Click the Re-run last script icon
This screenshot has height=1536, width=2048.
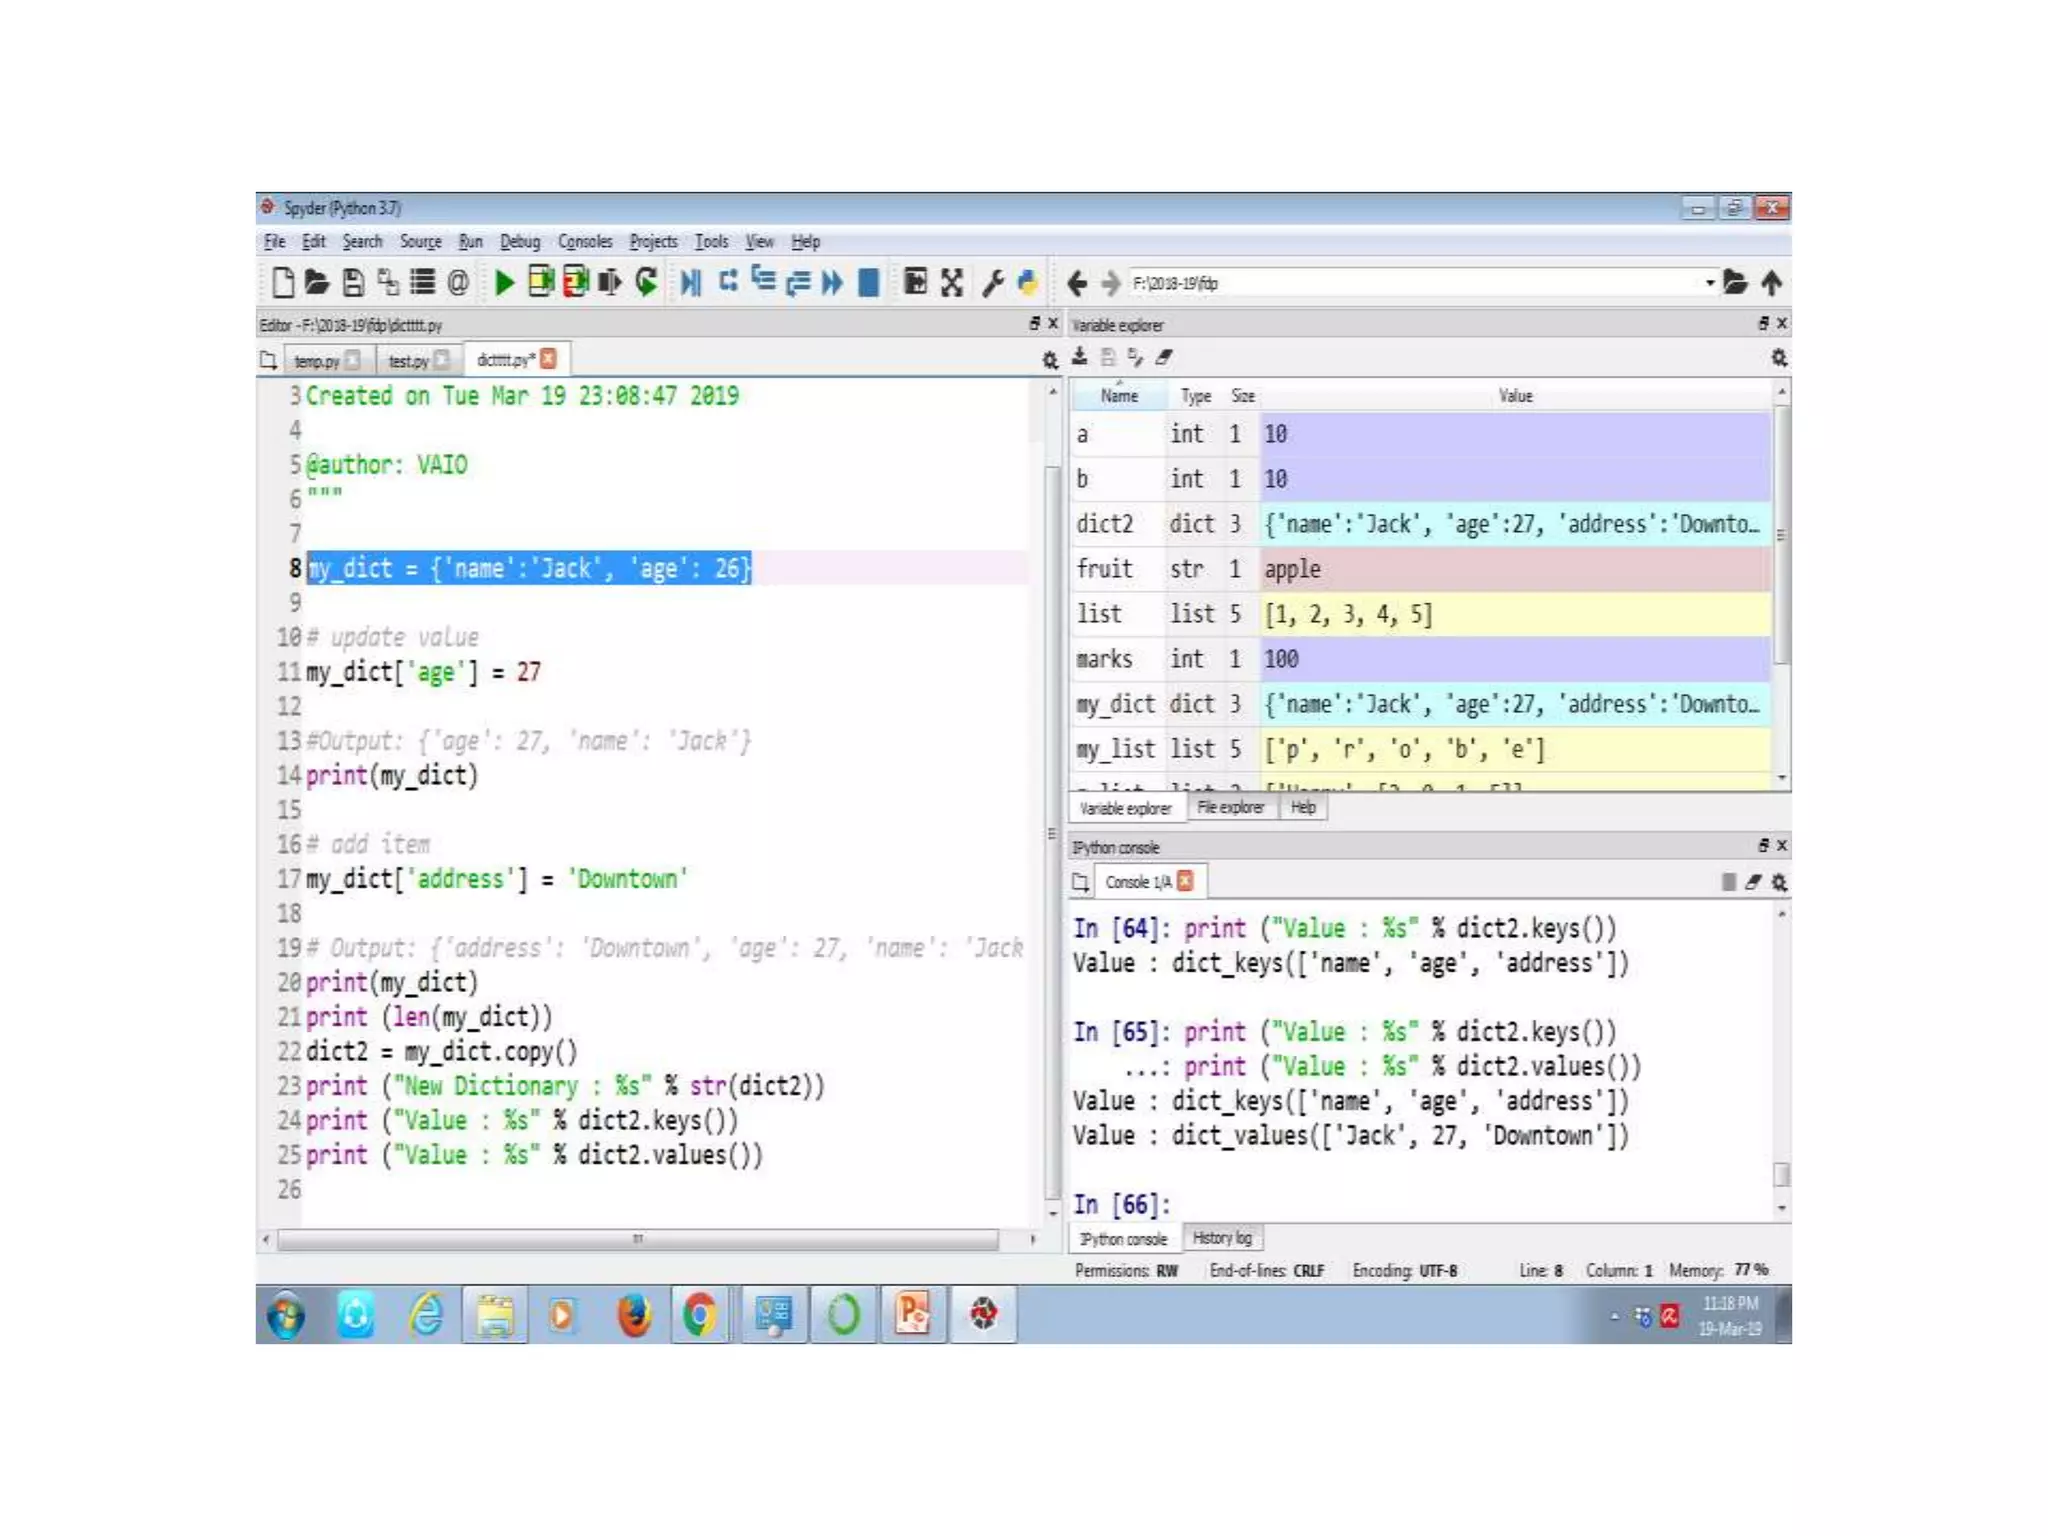(646, 283)
